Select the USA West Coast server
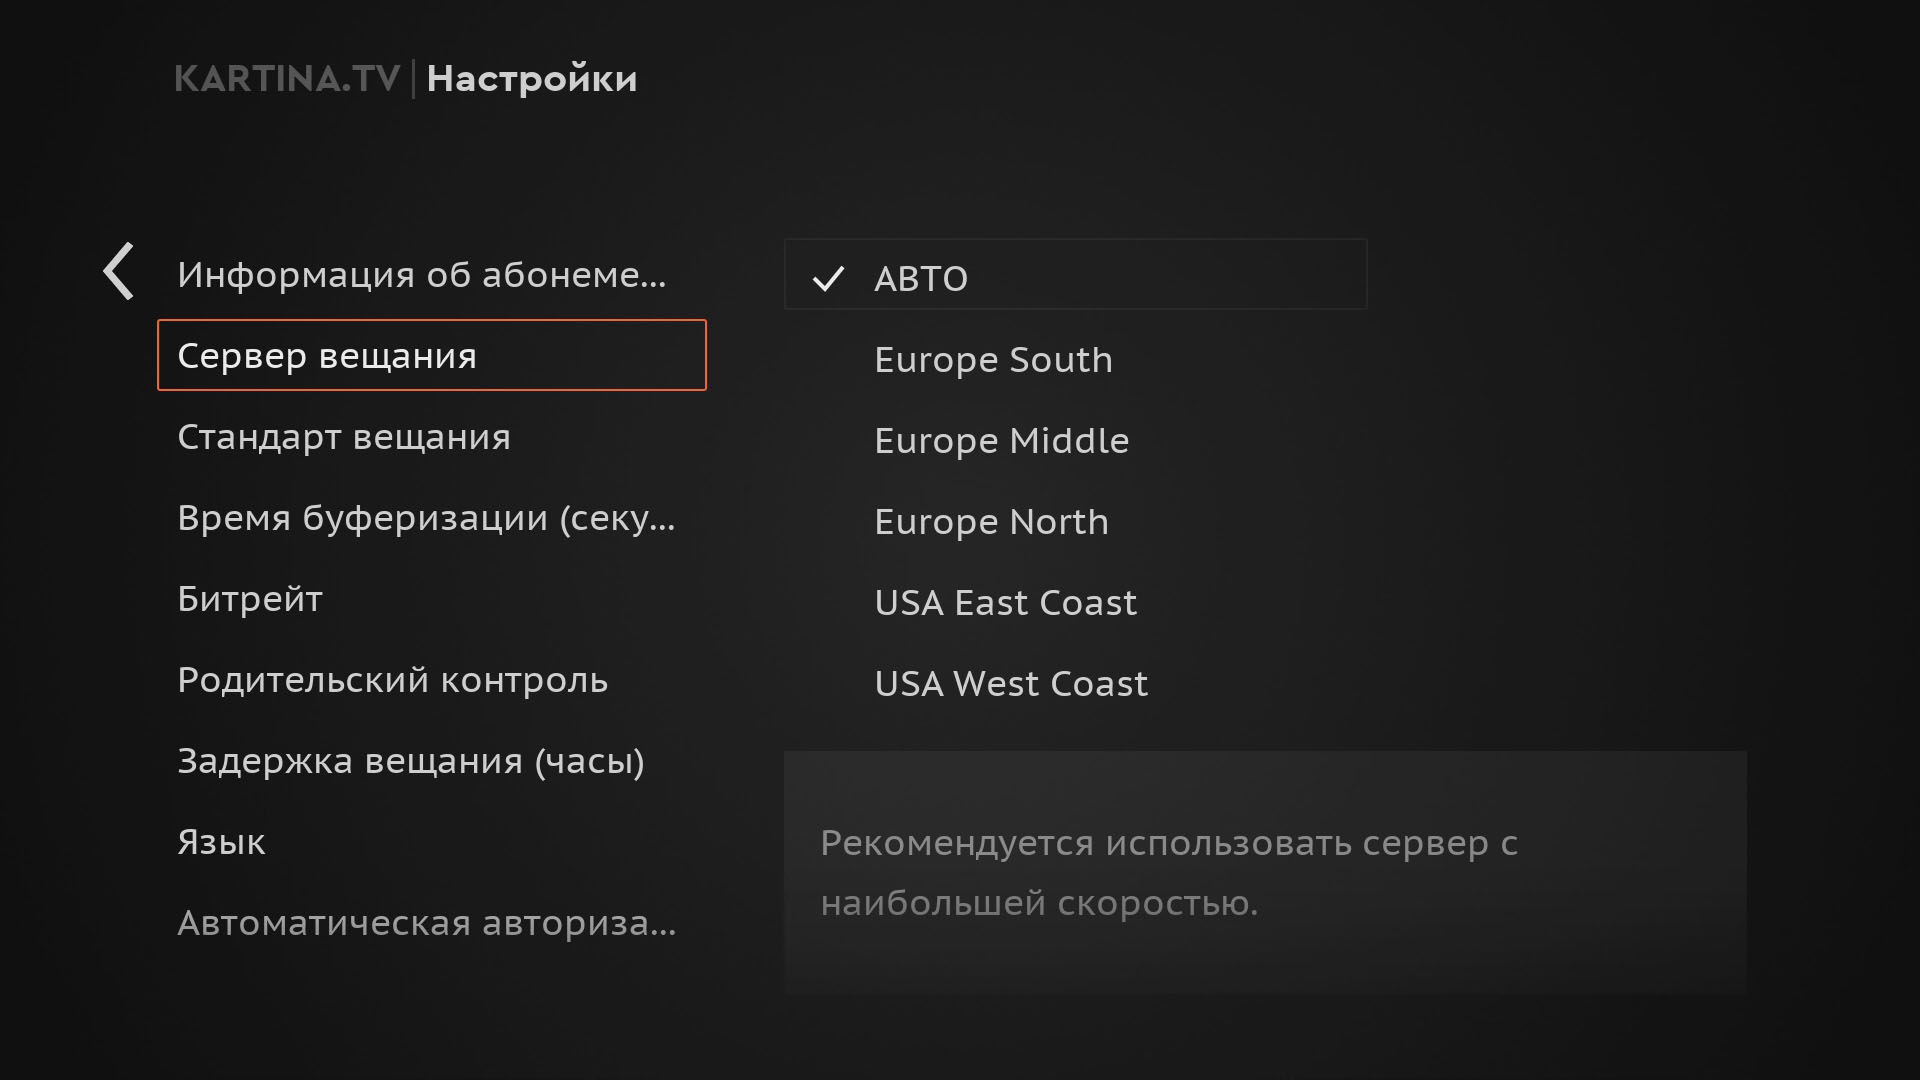This screenshot has height=1080, width=1920. tap(1011, 683)
